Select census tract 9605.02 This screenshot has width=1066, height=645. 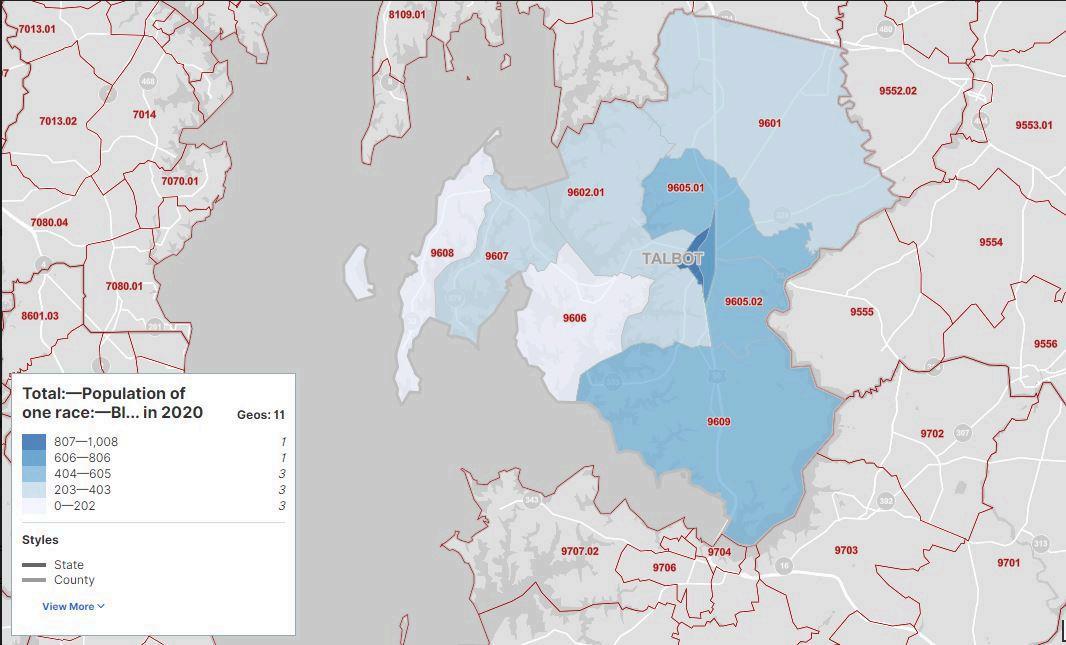[743, 301]
